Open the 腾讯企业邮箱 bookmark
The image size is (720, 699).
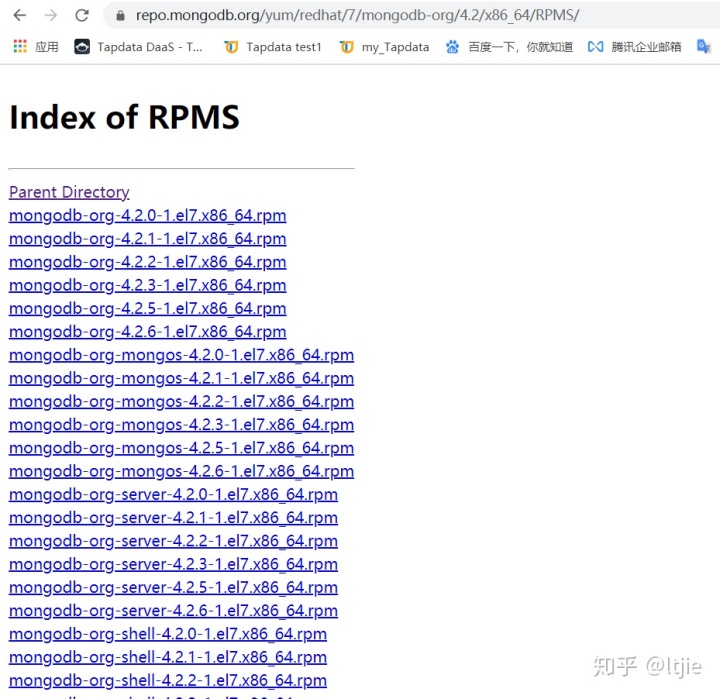[x=646, y=47]
